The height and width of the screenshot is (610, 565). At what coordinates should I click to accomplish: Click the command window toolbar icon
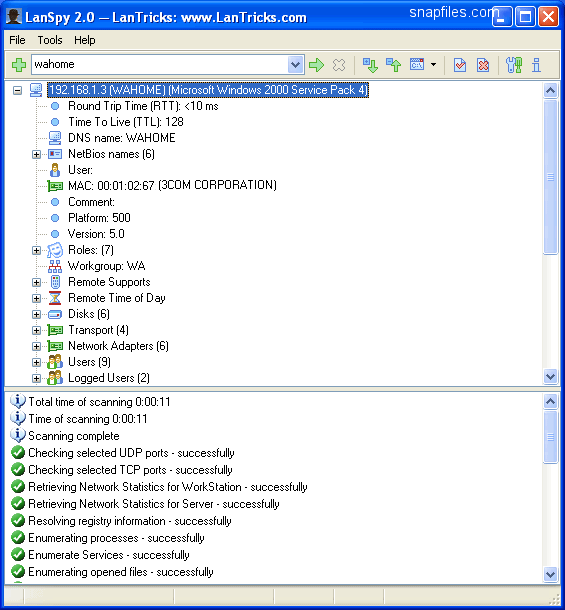pyautogui.click(x=417, y=64)
